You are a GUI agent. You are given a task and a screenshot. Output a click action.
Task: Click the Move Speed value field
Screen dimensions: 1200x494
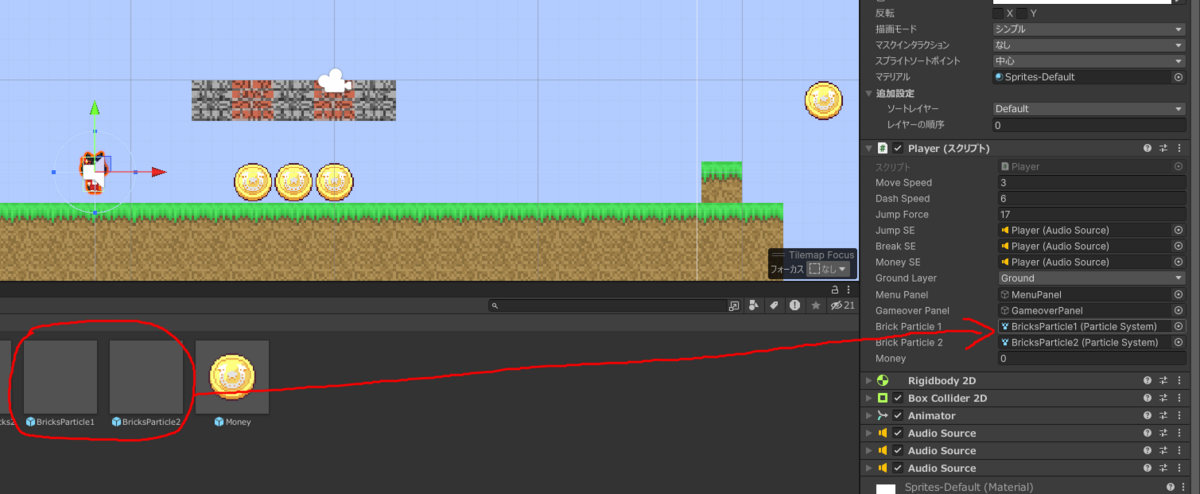[1091, 182]
